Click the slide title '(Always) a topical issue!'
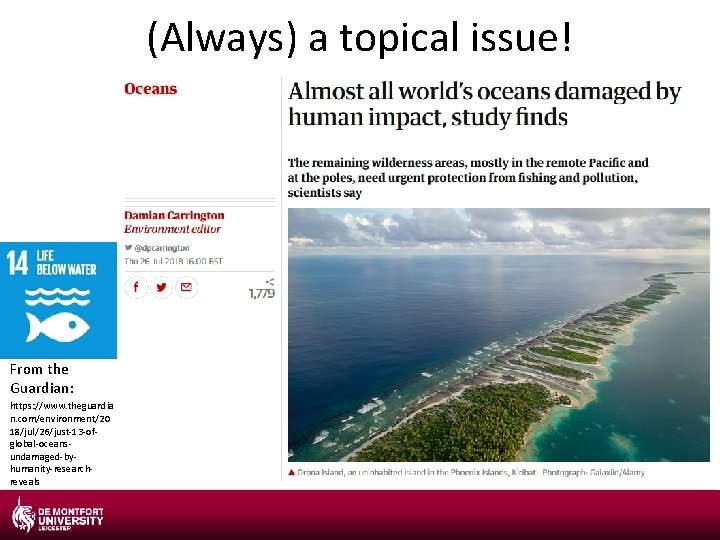 point(360,37)
